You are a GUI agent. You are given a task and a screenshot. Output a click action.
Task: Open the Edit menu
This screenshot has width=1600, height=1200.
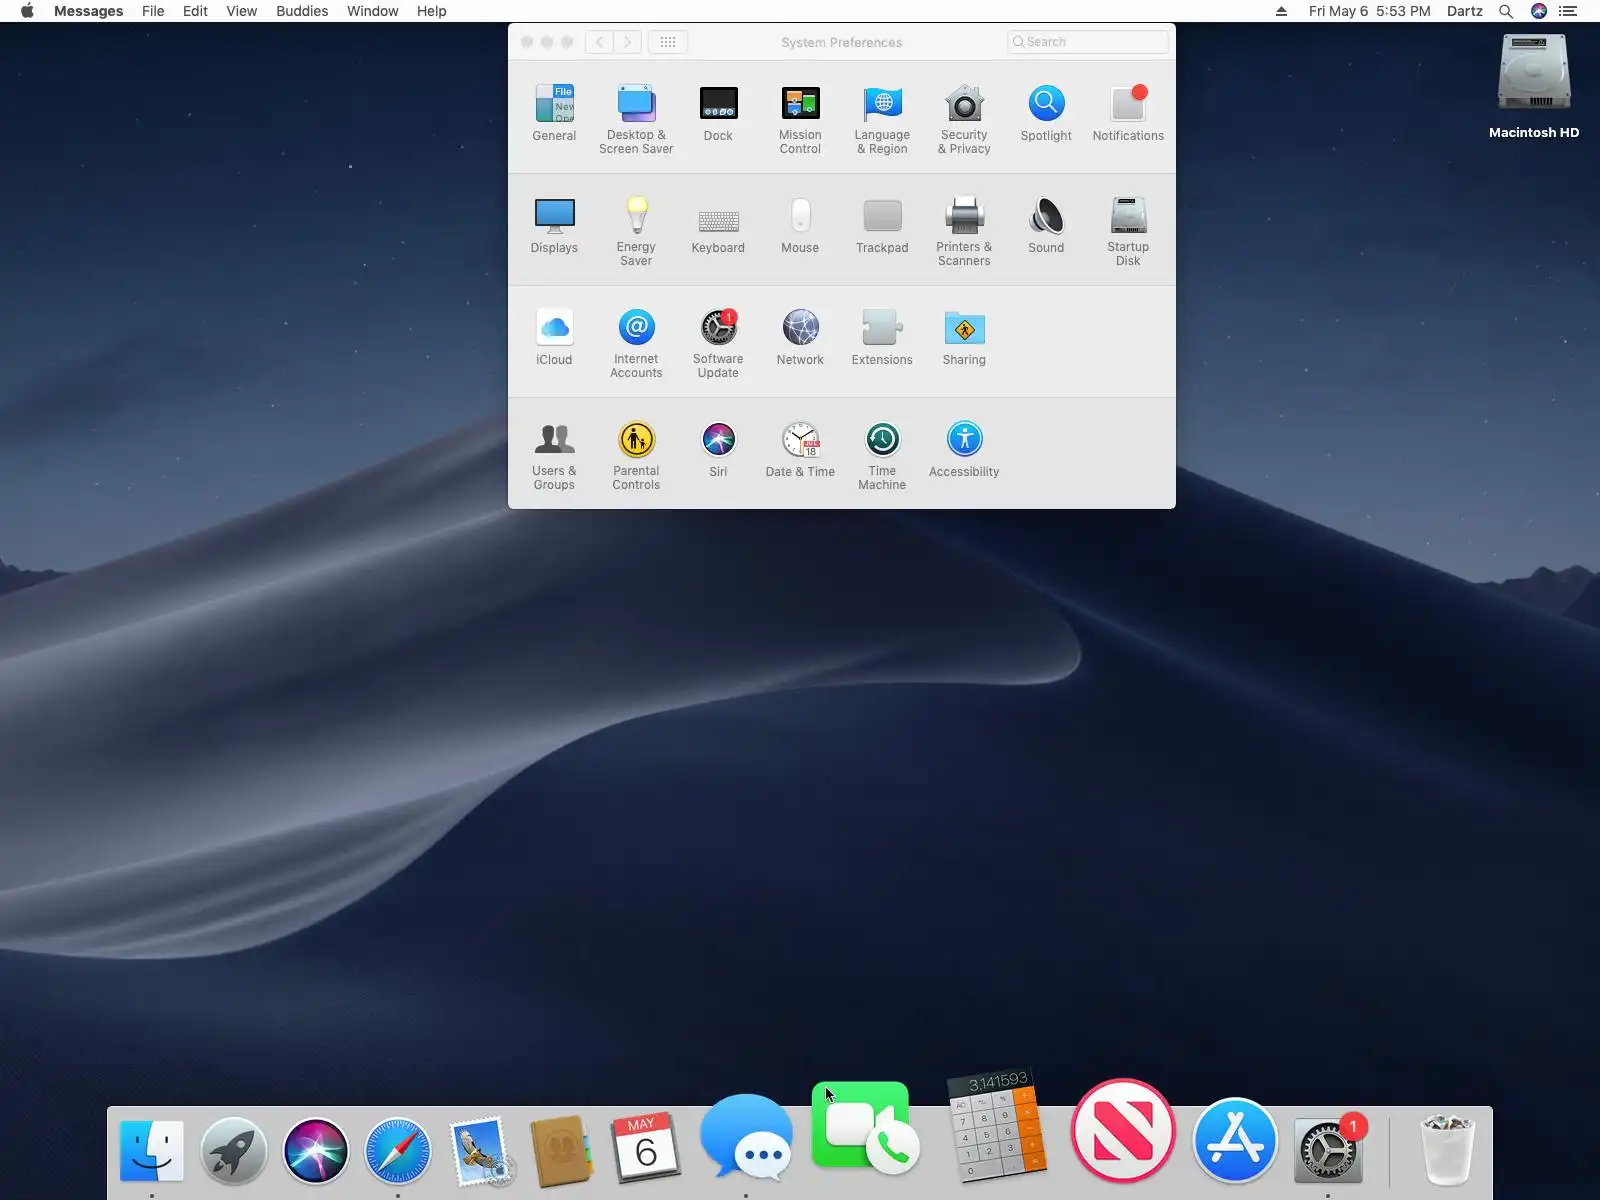click(195, 11)
